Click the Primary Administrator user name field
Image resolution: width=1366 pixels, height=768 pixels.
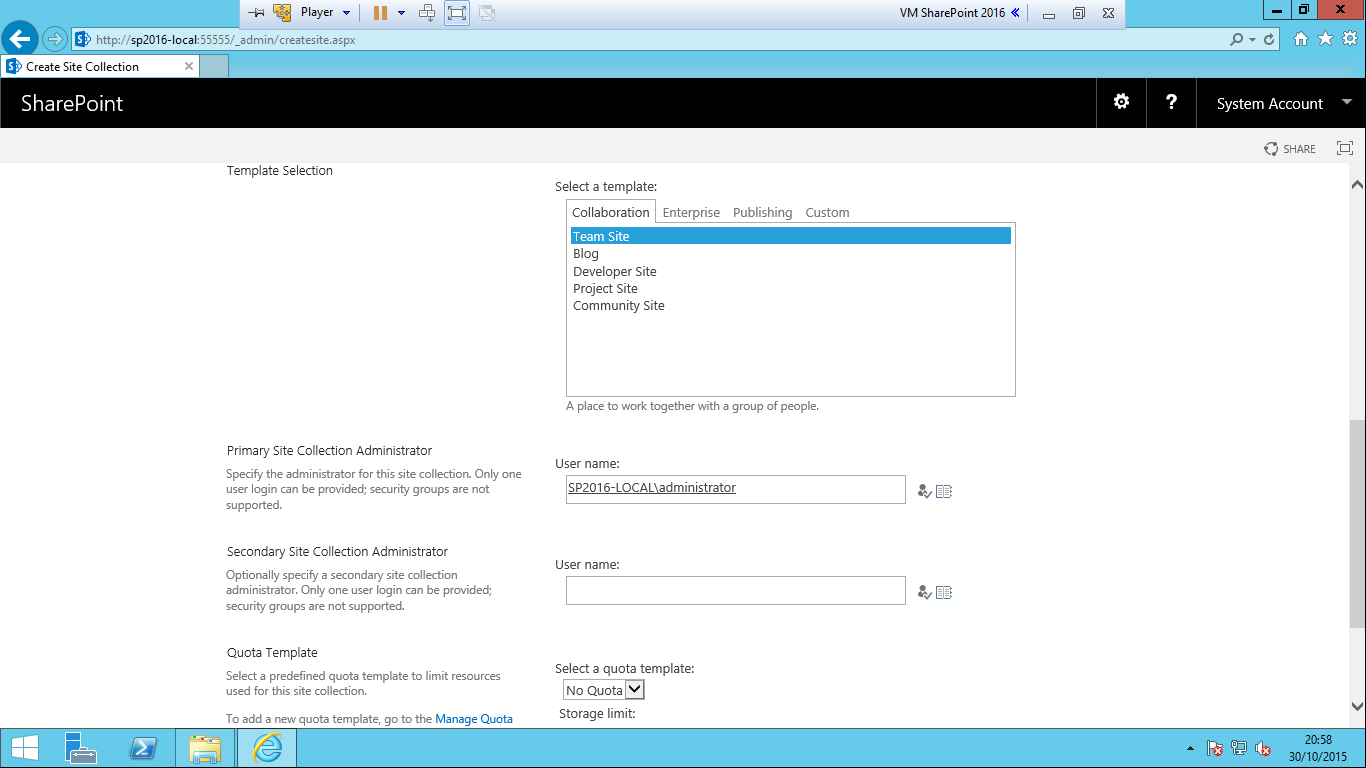tap(736, 489)
